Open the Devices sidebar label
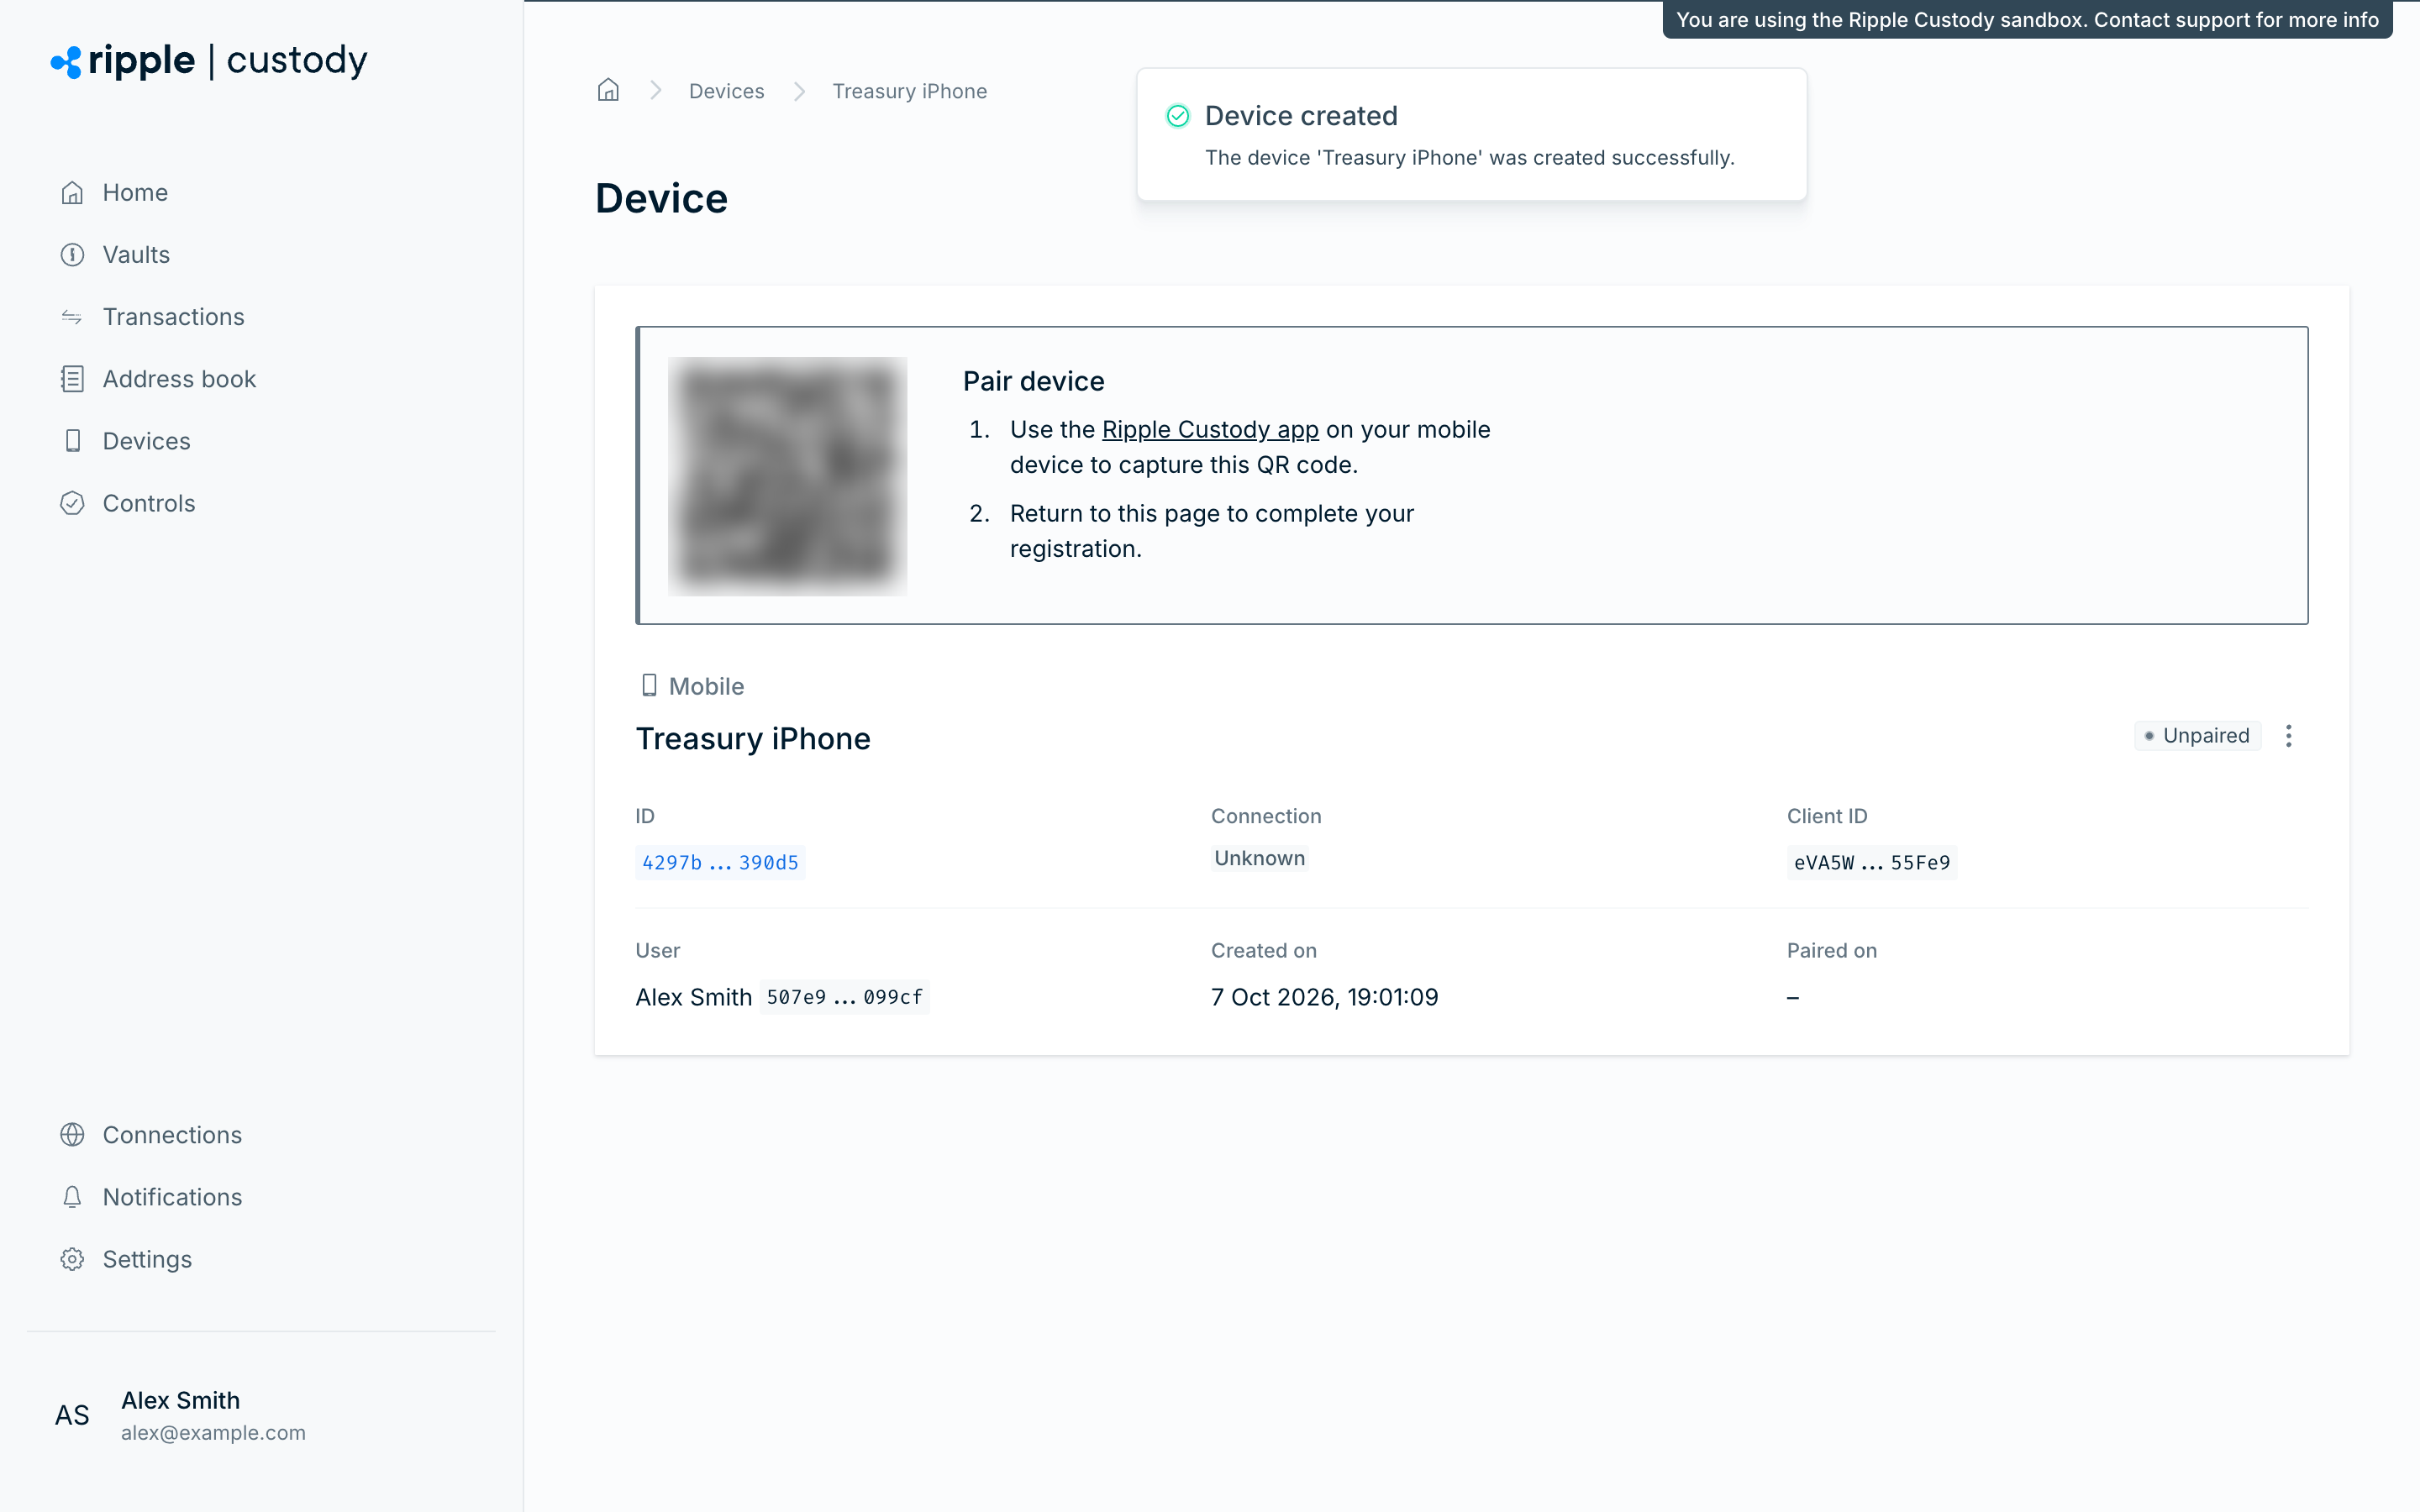Screen dimensions: 2420x1512 (x=146, y=441)
